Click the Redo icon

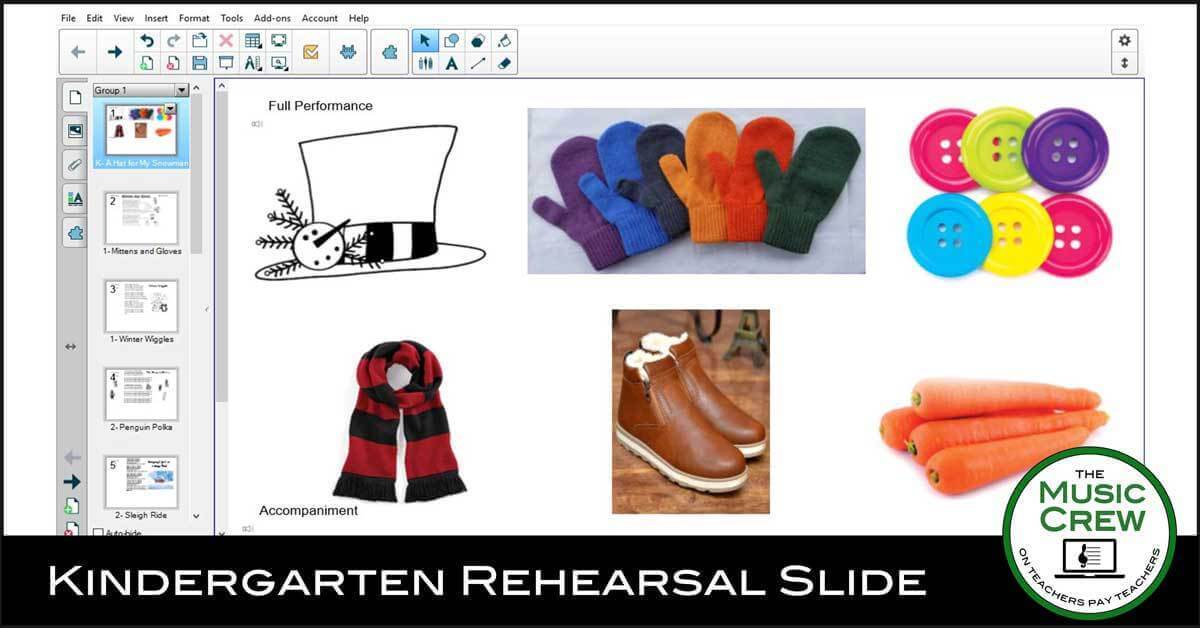coord(173,41)
